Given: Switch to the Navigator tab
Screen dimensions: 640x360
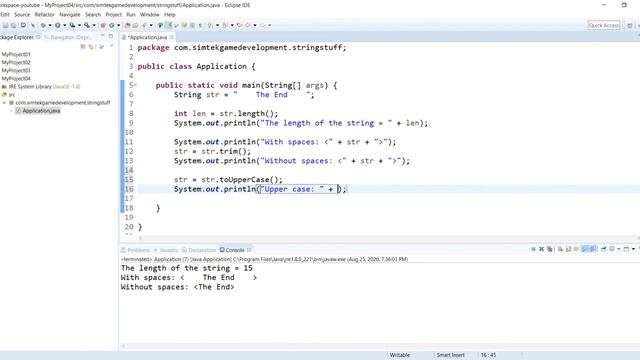Looking at the screenshot, I should coord(68,37).
